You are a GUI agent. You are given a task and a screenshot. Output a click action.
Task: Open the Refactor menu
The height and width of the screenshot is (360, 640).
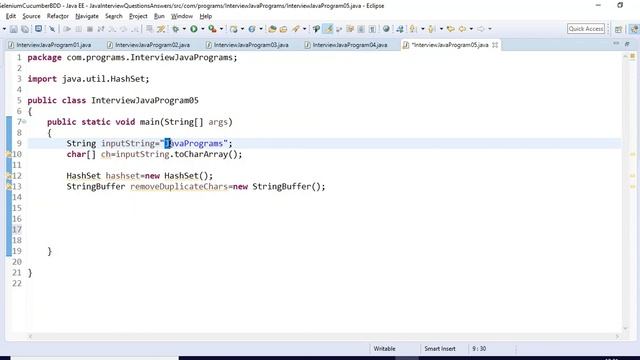(58, 16)
